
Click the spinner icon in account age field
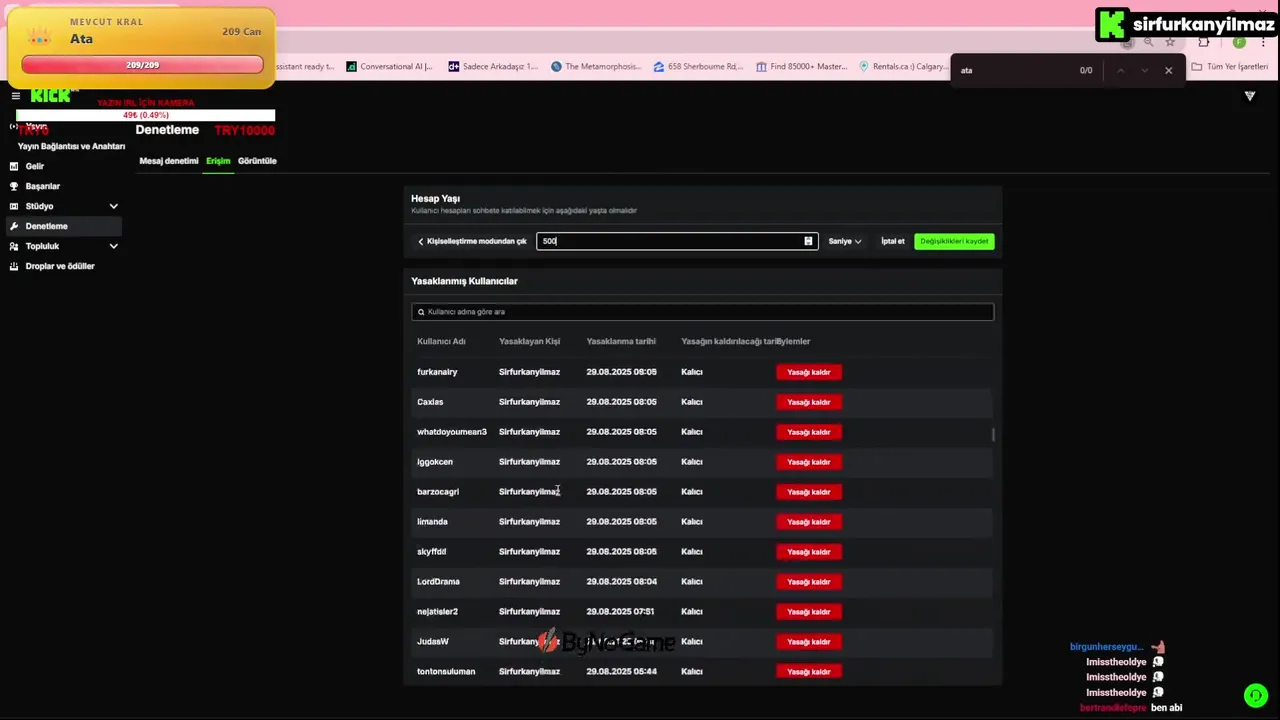point(808,241)
